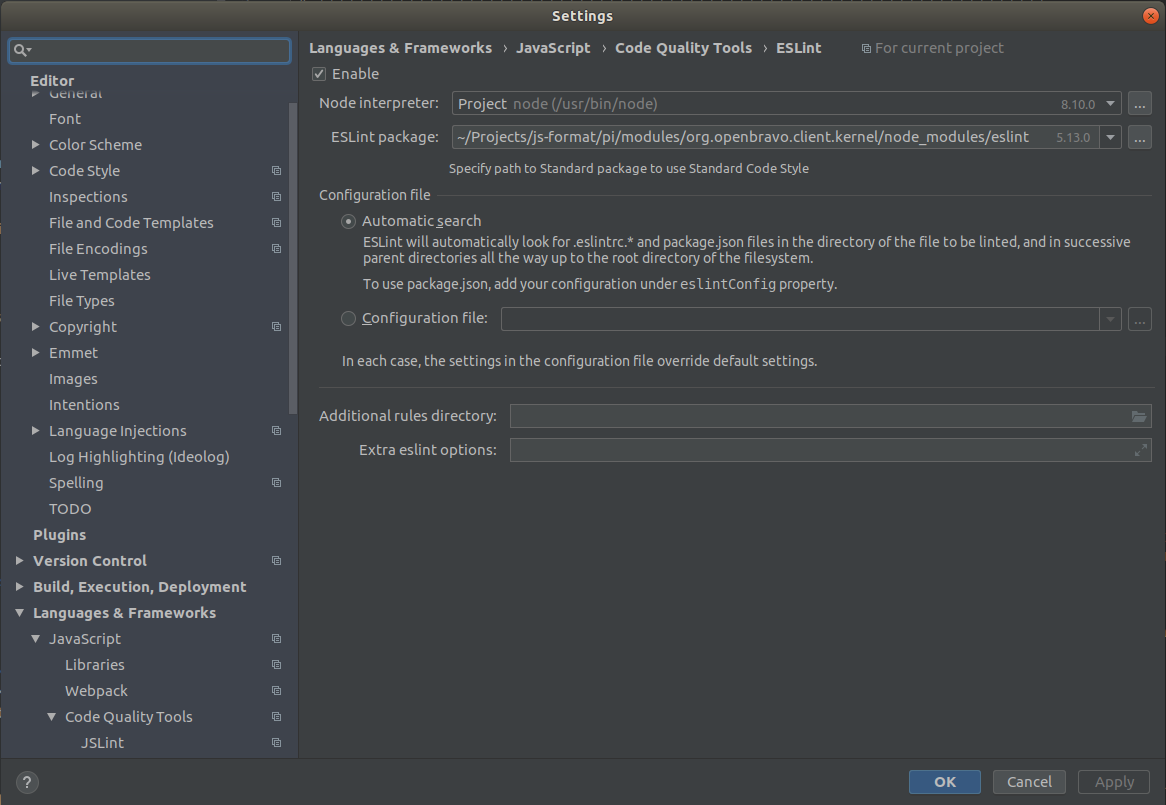Click browse button next to ESLint package
The height and width of the screenshot is (805, 1166).
(1139, 137)
